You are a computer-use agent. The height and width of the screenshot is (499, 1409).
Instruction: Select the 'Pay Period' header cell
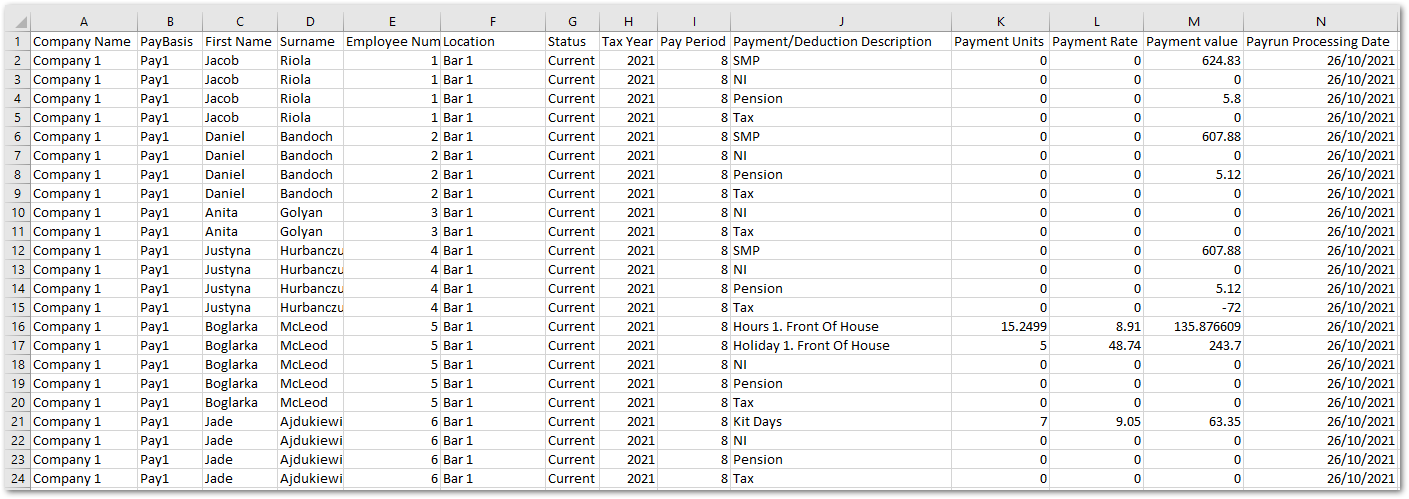coord(693,42)
